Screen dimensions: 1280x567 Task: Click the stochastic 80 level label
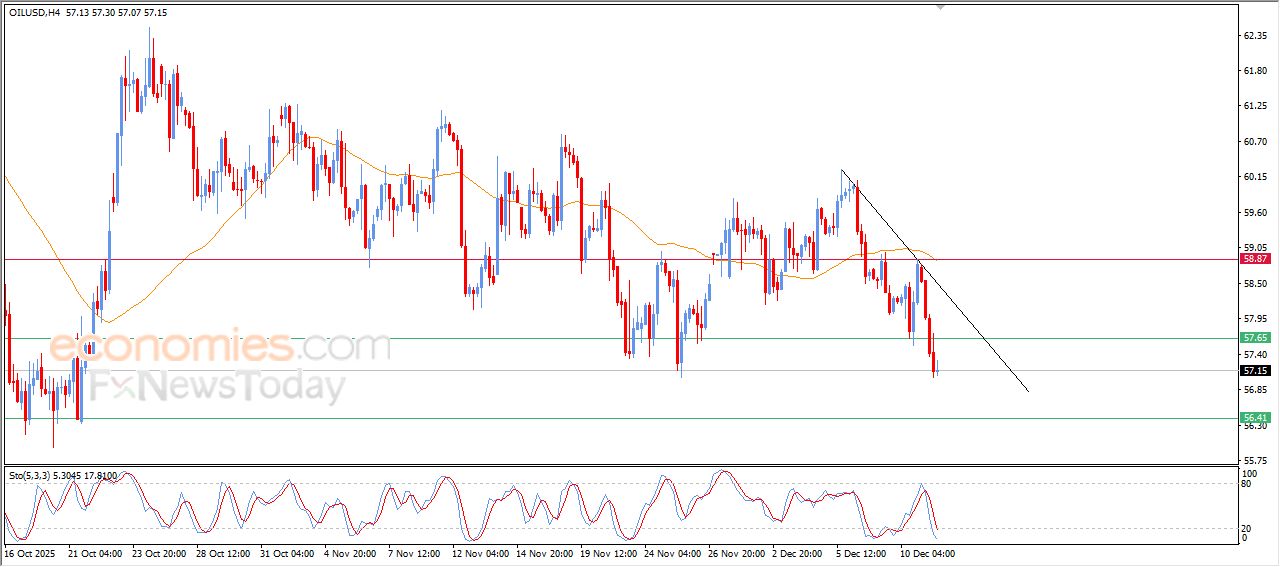1245,484
